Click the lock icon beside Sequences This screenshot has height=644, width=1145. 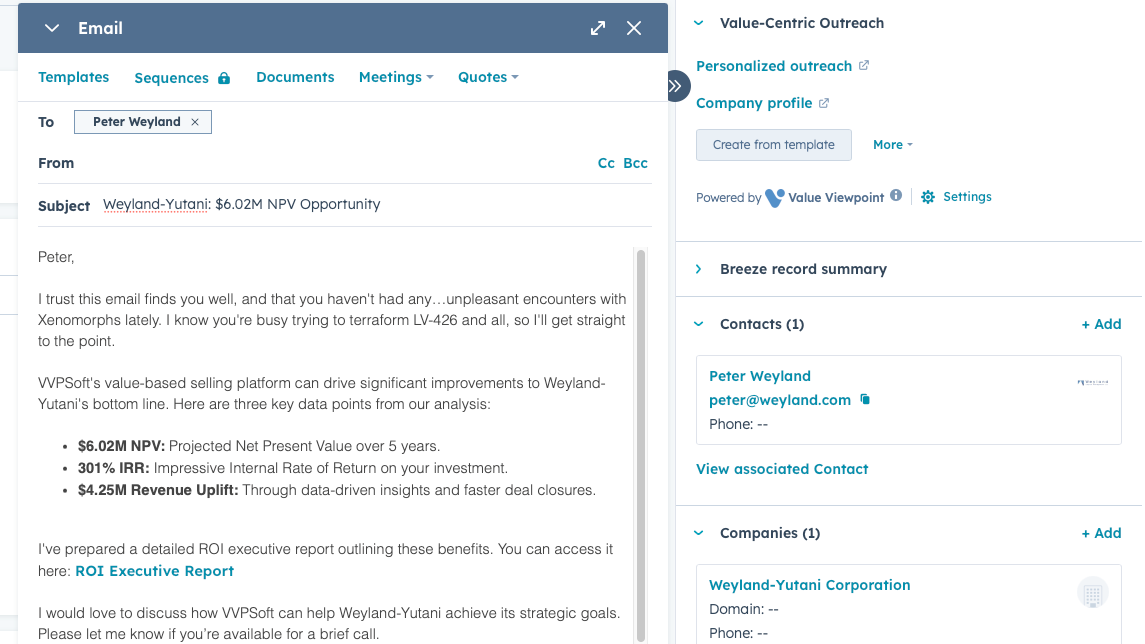tap(224, 78)
